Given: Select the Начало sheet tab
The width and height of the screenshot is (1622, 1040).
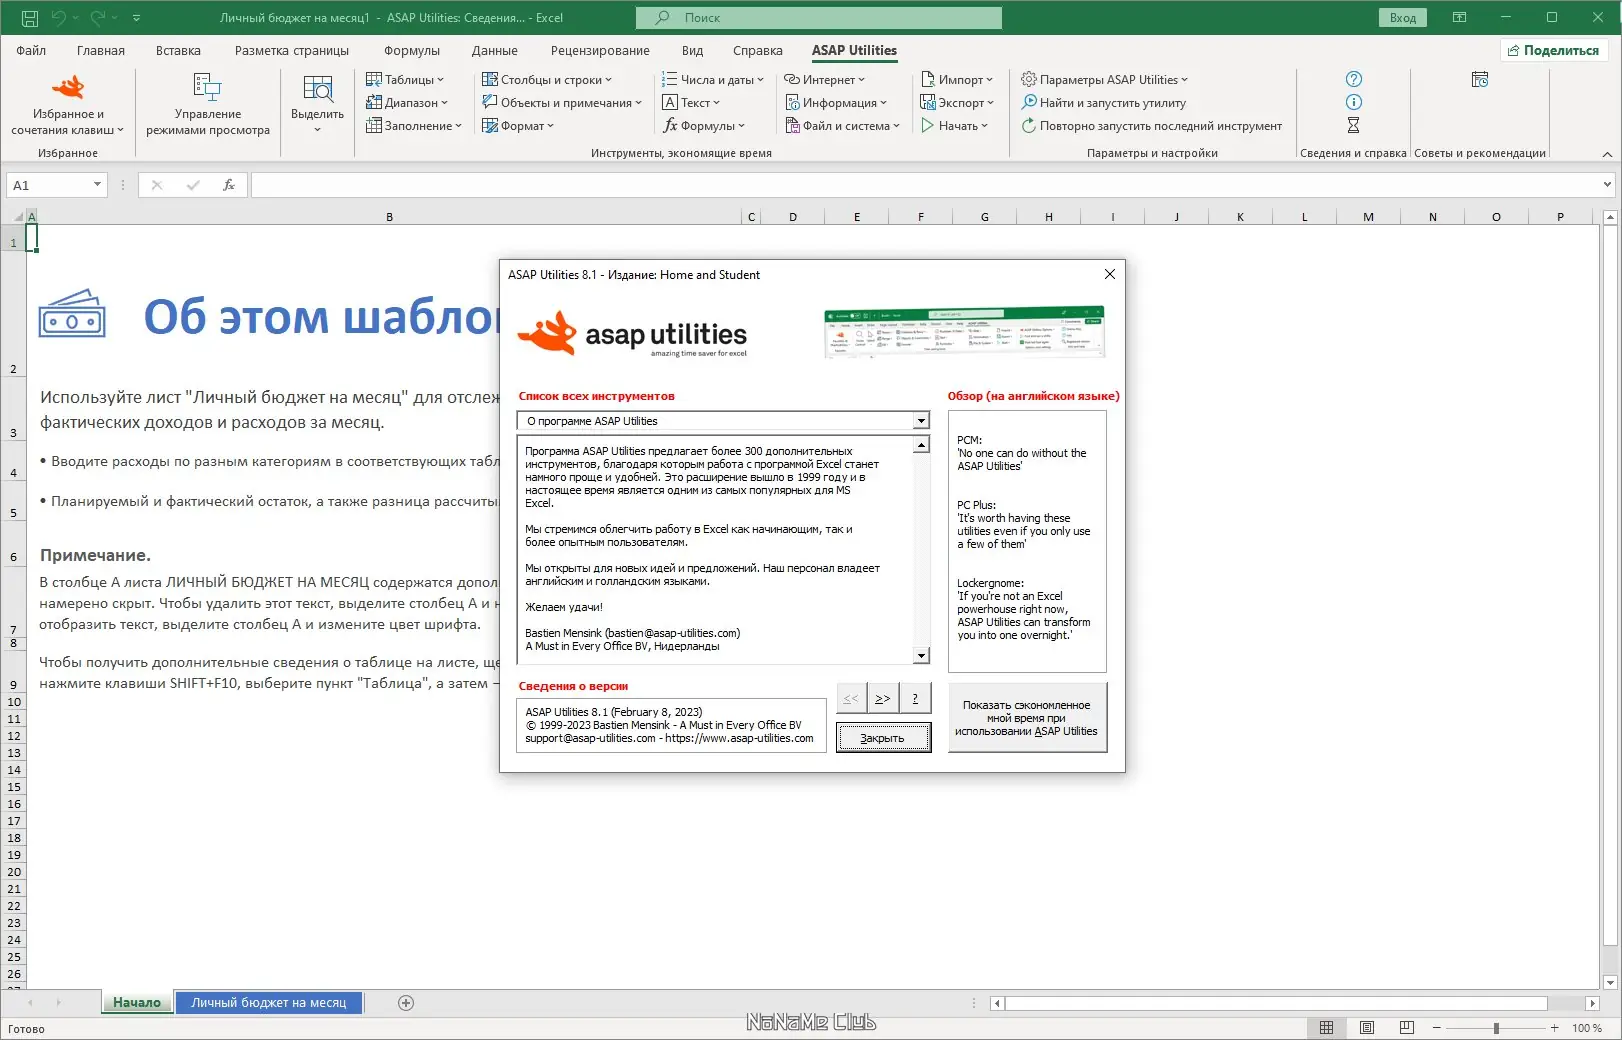Looking at the screenshot, I should tap(137, 1002).
